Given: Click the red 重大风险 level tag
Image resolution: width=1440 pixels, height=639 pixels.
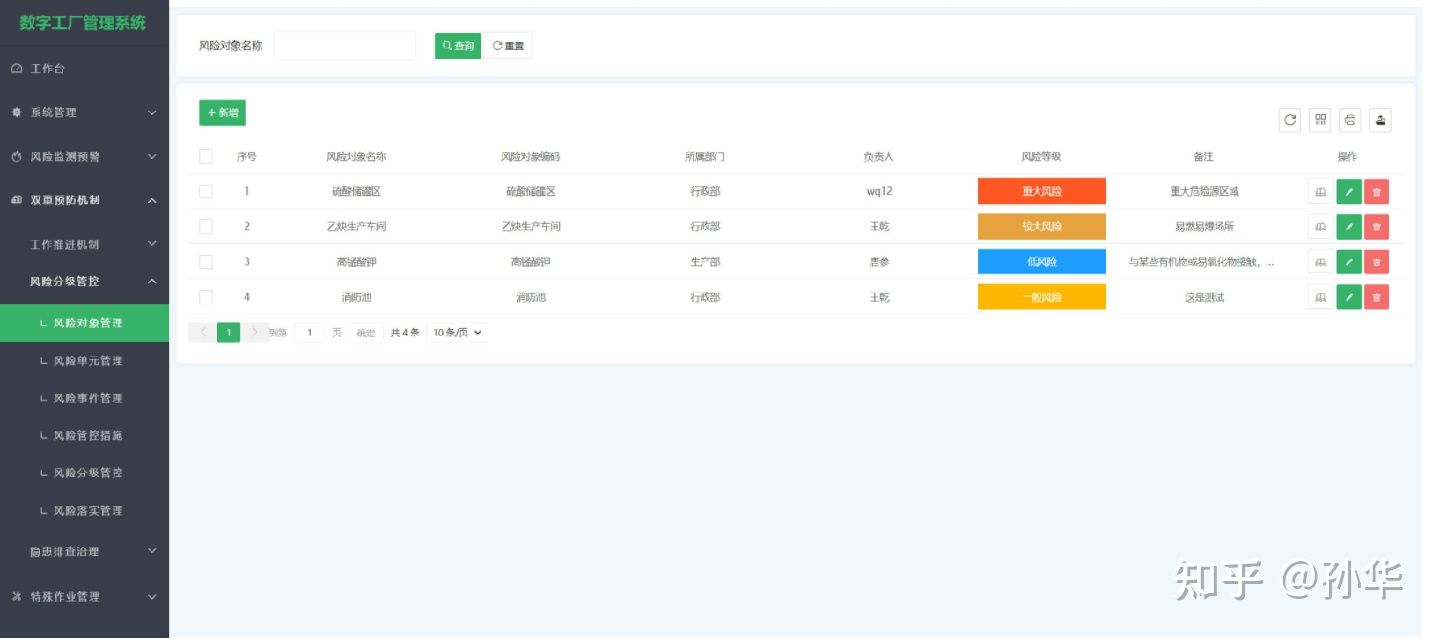Looking at the screenshot, I should coord(1042,191).
